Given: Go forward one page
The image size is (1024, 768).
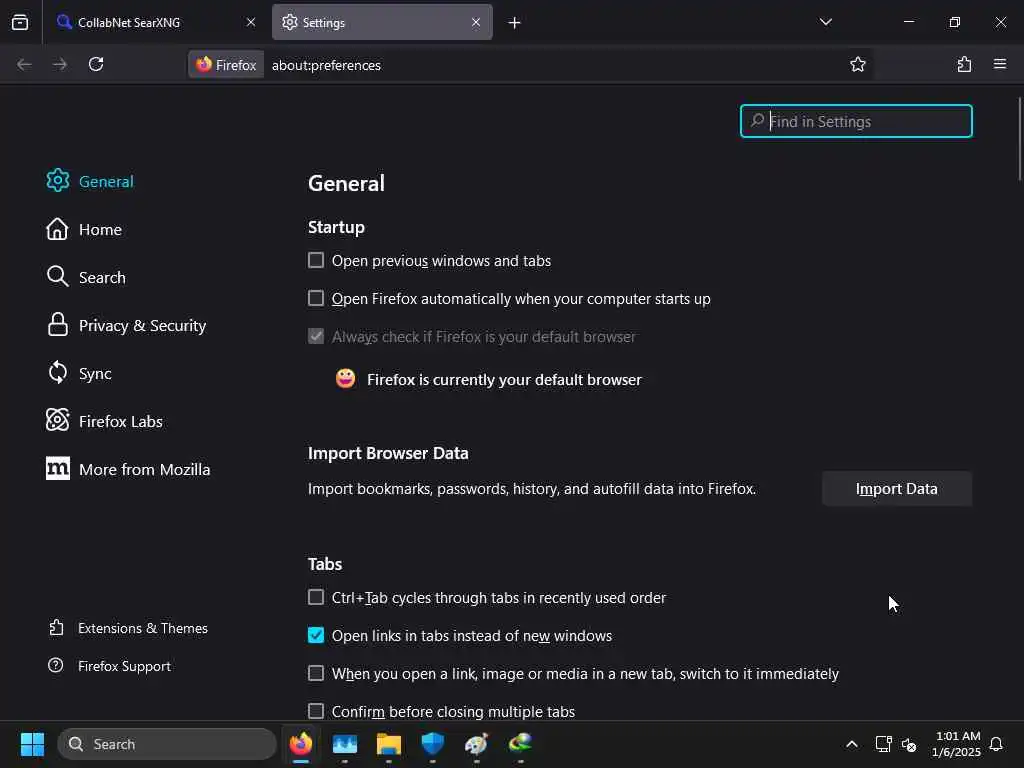Looking at the screenshot, I should coord(60,65).
